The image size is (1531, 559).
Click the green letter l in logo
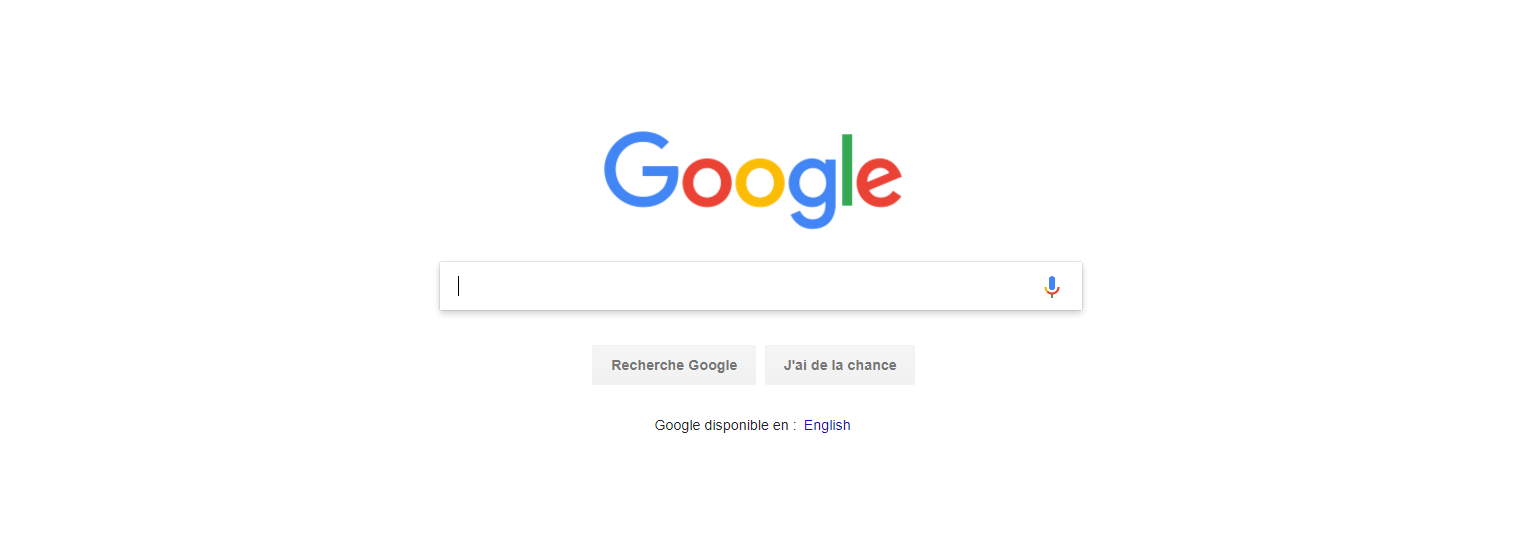tap(847, 169)
